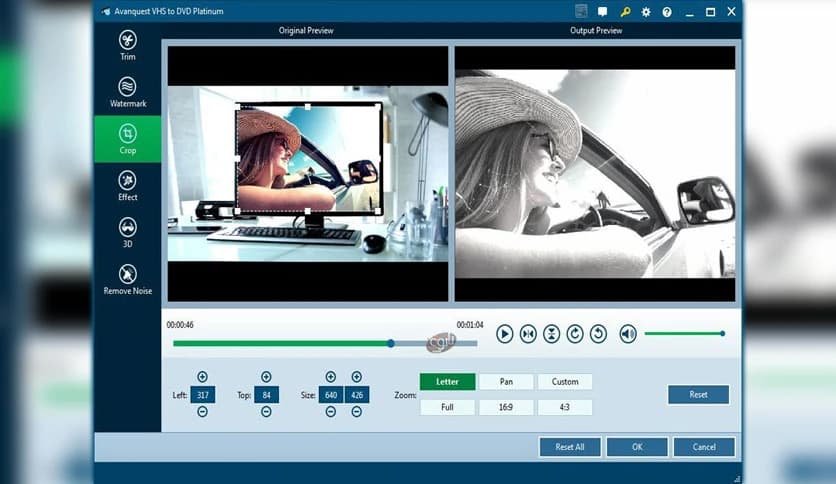Click the Reset All button
Screen dimensions: 836x484
pyautogui.click(x=570, y=447)
